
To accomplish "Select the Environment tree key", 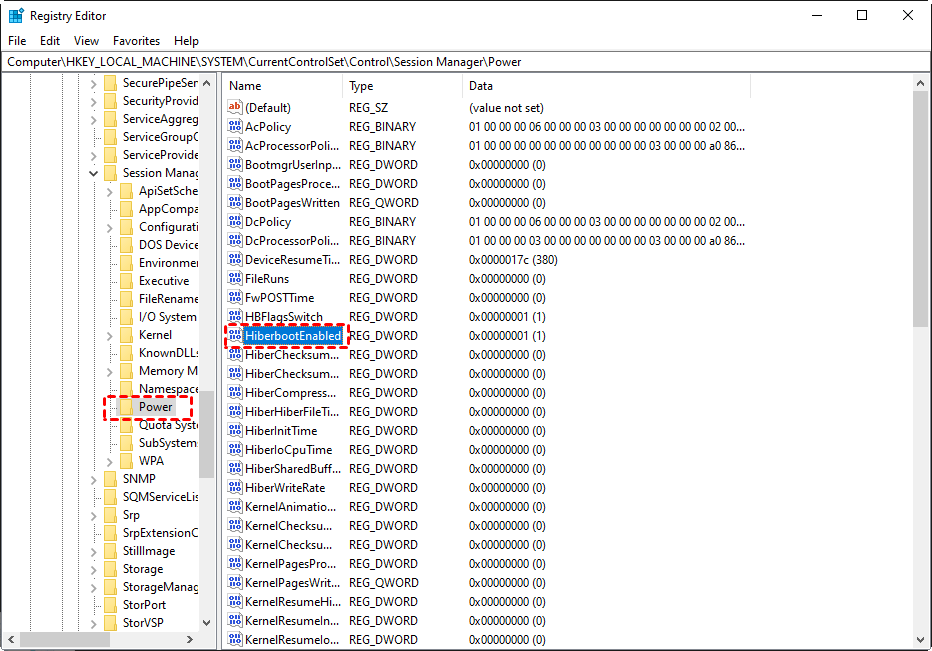I will coord(168,263).
